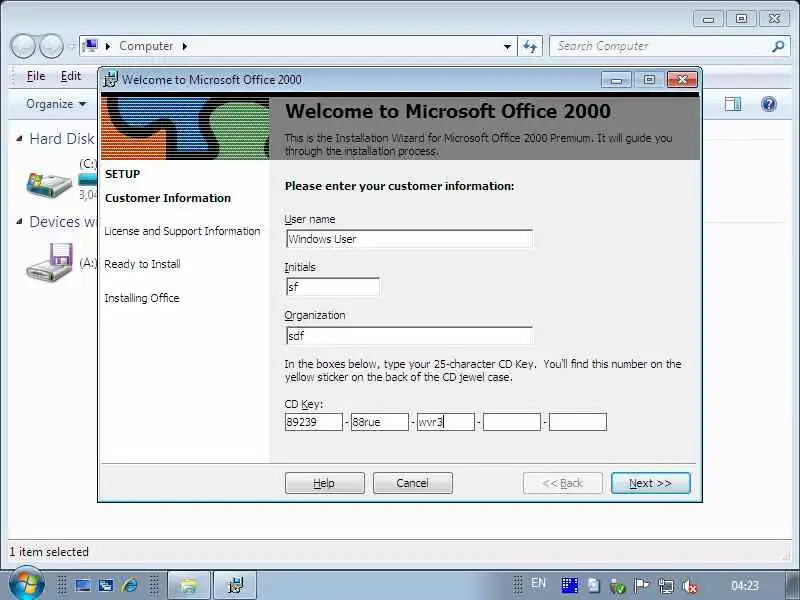Image resolution: width=800 pixels, height=600 pixels.
Task: Click third CD Key box with wvr3
Action: [x=445, y=422]
